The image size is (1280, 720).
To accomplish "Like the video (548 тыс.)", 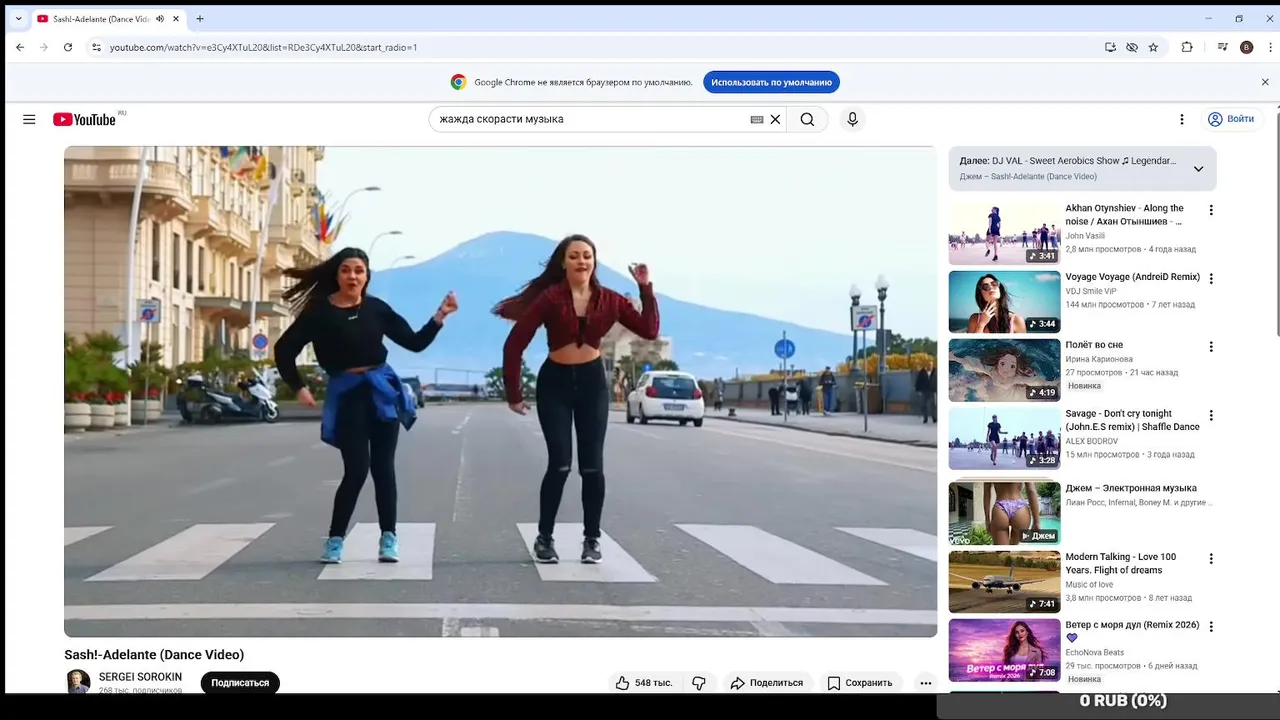I will 644,683.
